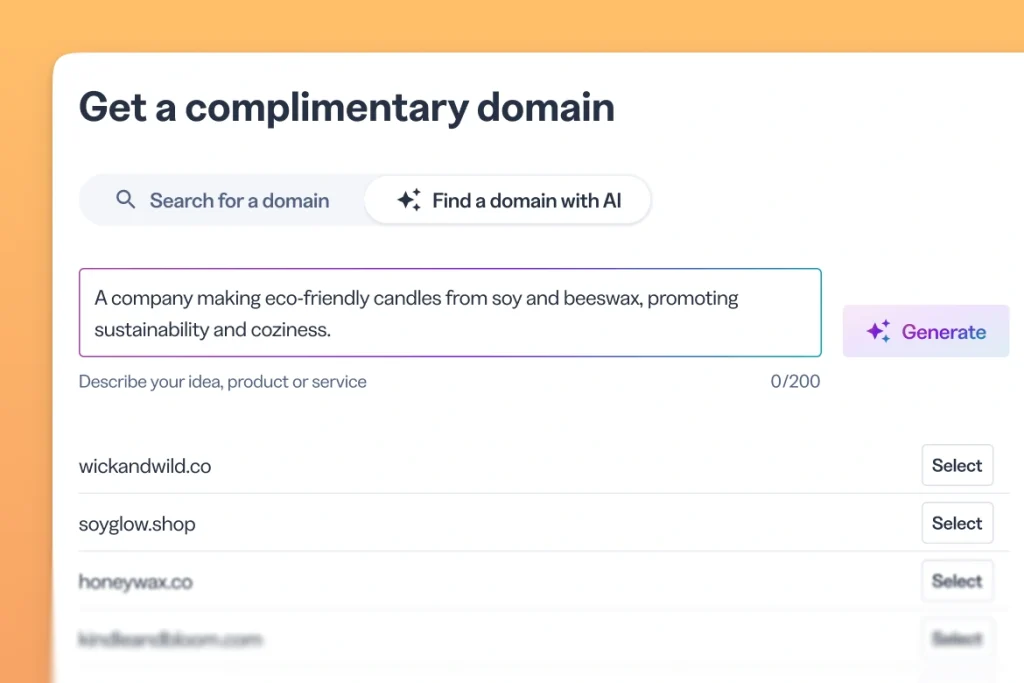Viewport: 1024px width, 683px height.
Task: Click the sparkle icon beside Find a domain
Action: [409, 200]
